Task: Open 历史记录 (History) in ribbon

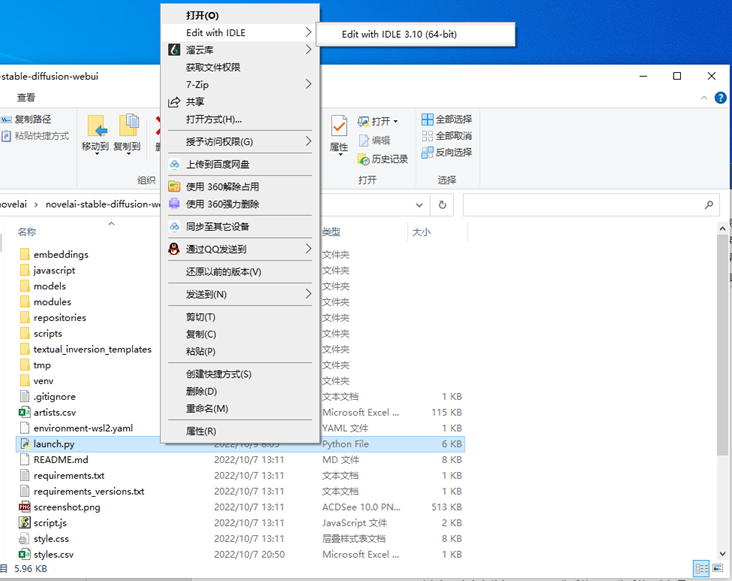Action: (x=383, y=159)
